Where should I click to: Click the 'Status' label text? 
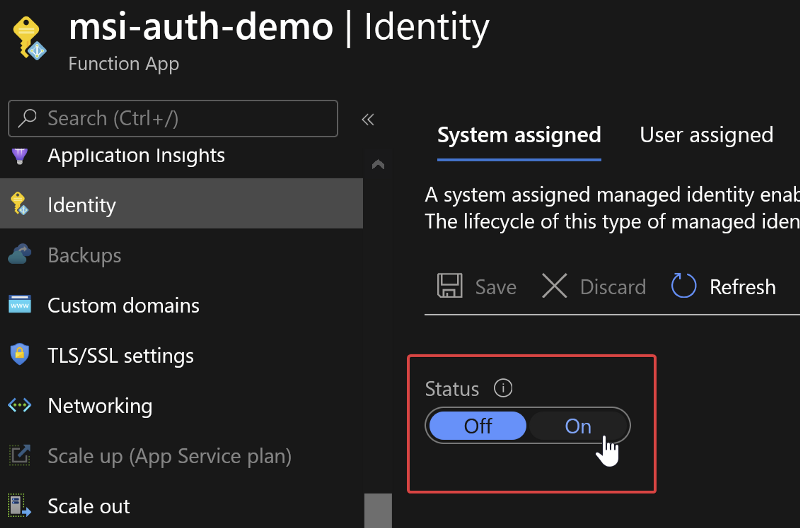452,389
